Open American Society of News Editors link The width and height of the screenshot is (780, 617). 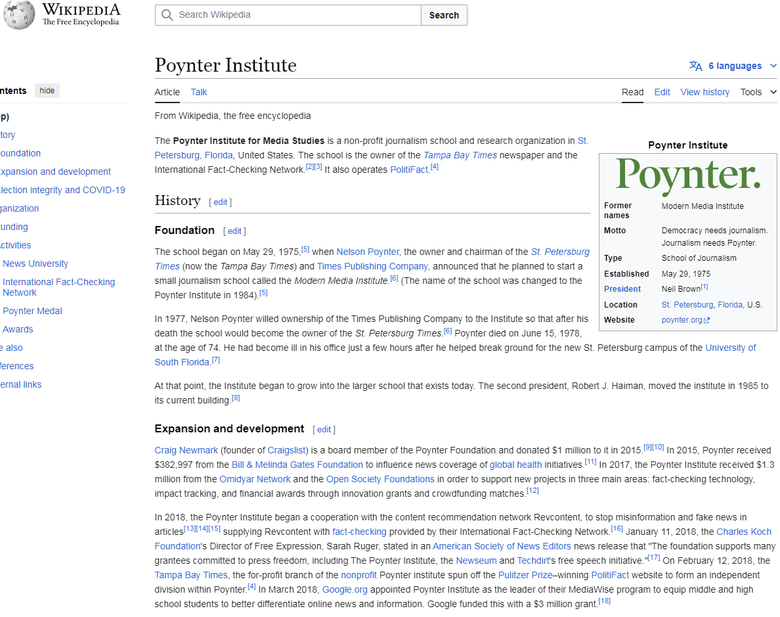(x=501, y=546)
